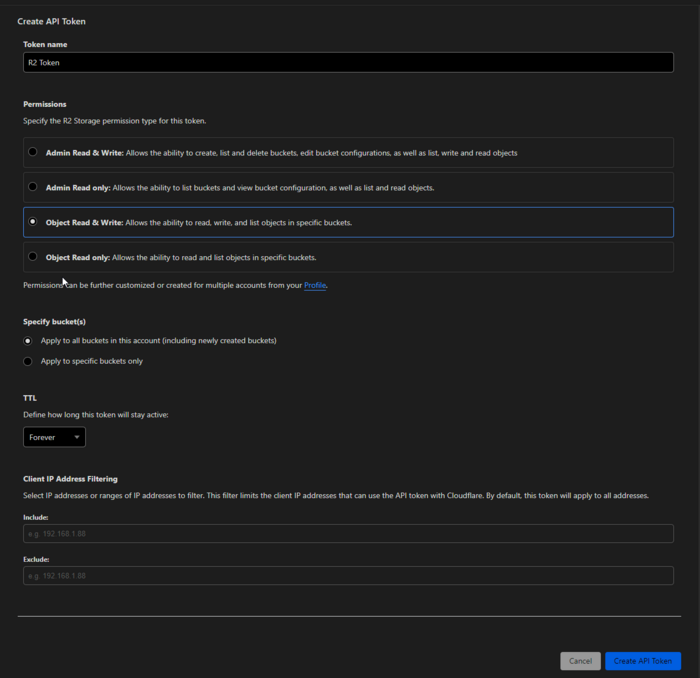Click the Client IP Address Filtering heading
The height and width of the screenshot is (678, 700).
click(x=70, y=479)
